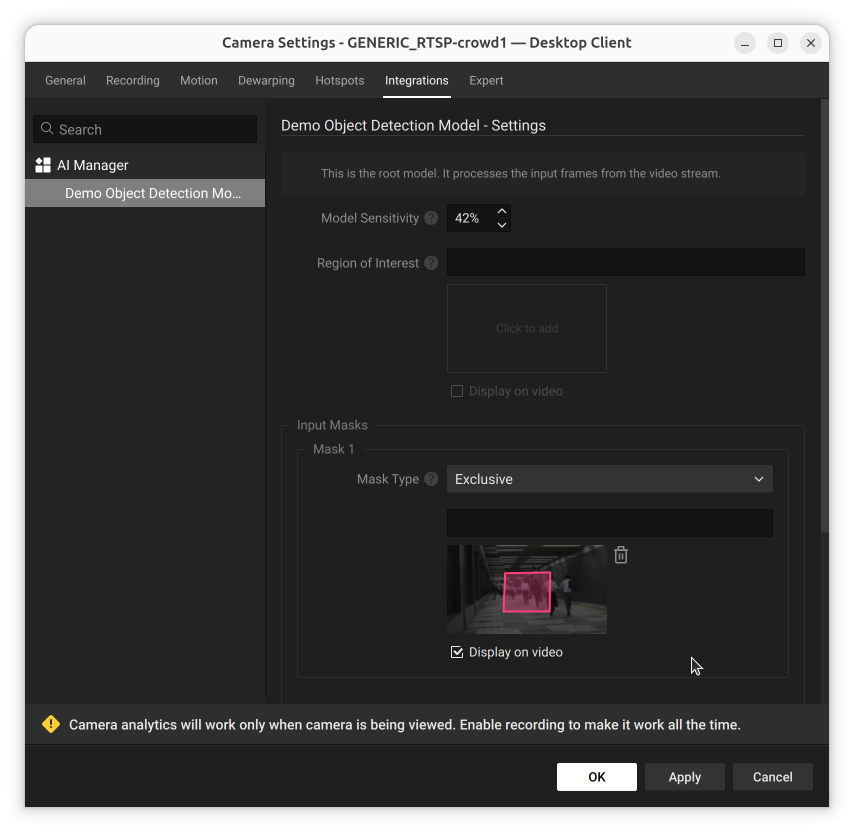Switch to the General tab

pyautogui.click(x=65, y=81)
